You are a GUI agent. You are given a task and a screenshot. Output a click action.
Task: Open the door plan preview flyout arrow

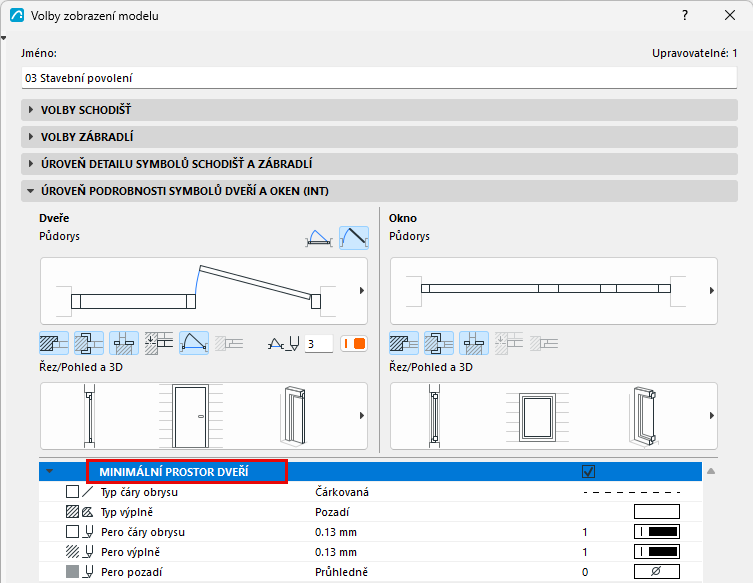coord(362,291)
